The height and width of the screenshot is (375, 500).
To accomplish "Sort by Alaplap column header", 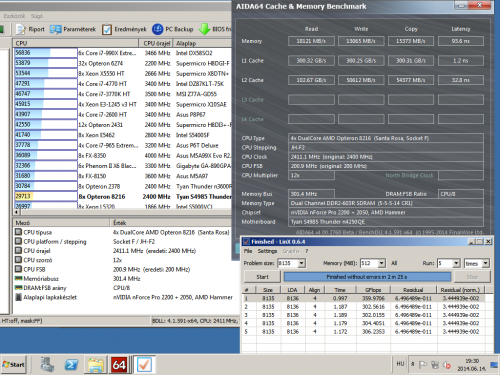I will coord(203,43).
